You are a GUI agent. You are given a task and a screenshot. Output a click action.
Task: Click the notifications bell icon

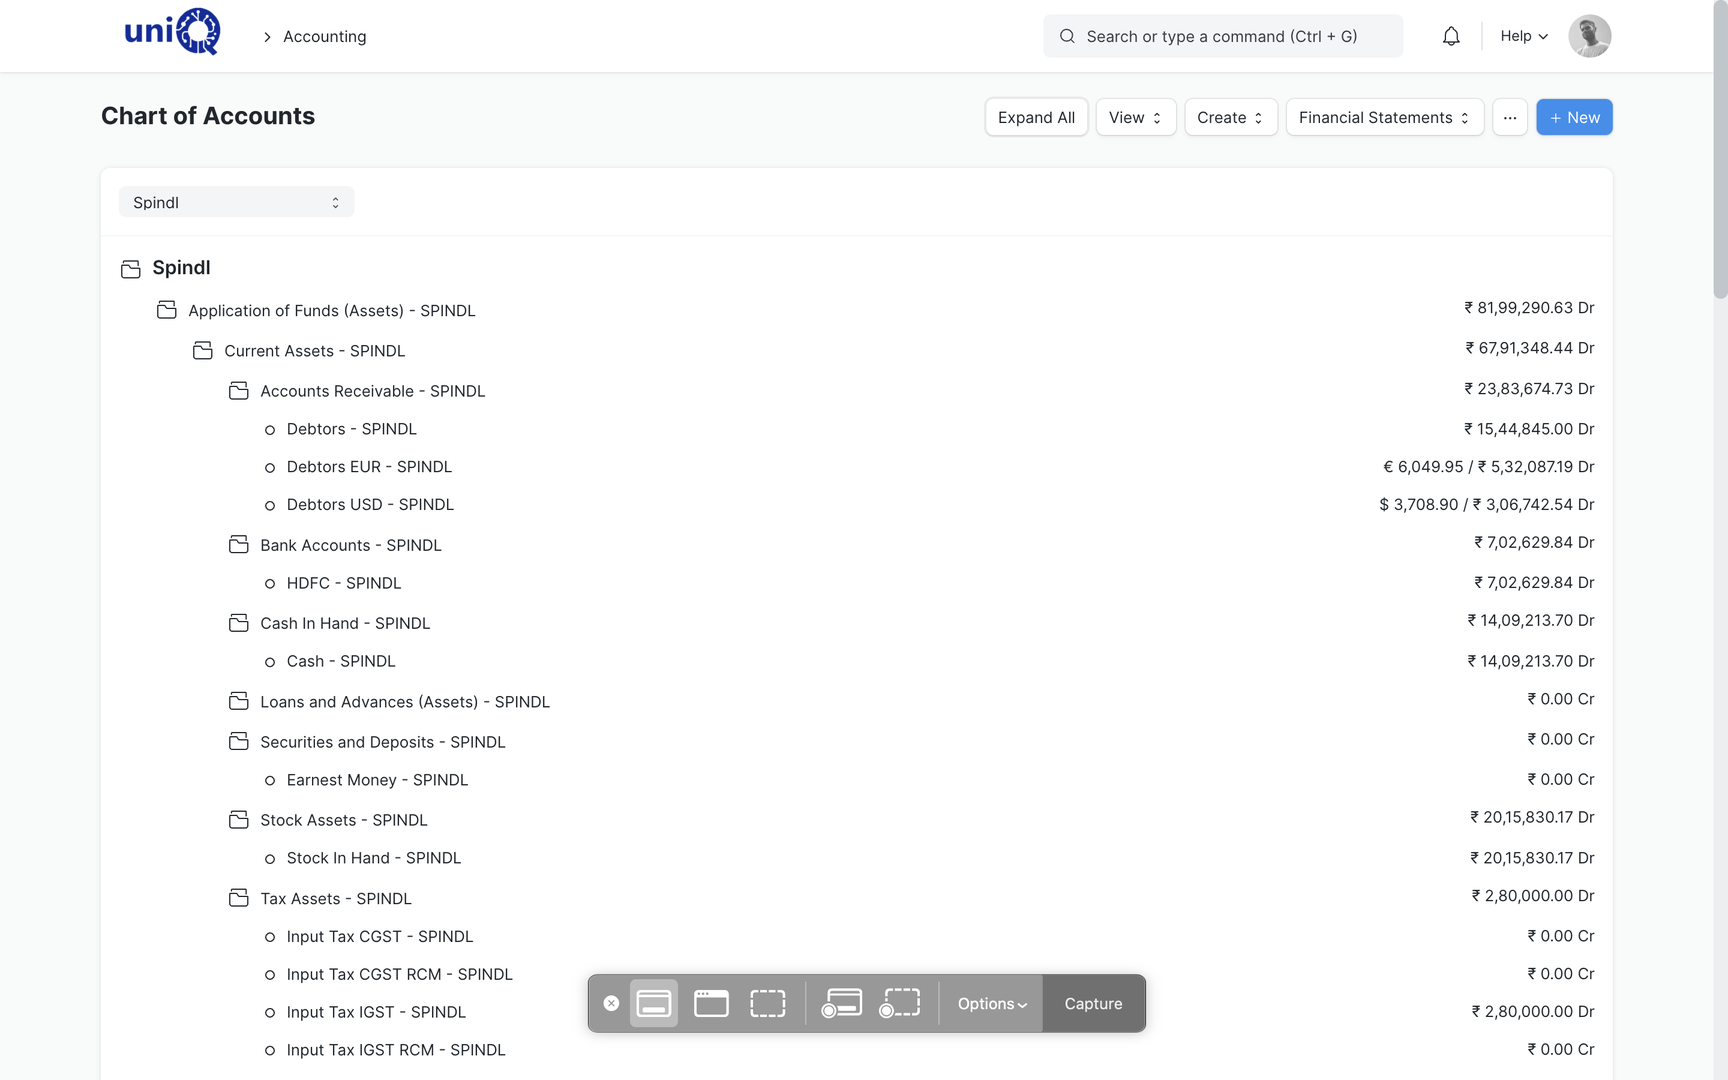point(1451,36)
